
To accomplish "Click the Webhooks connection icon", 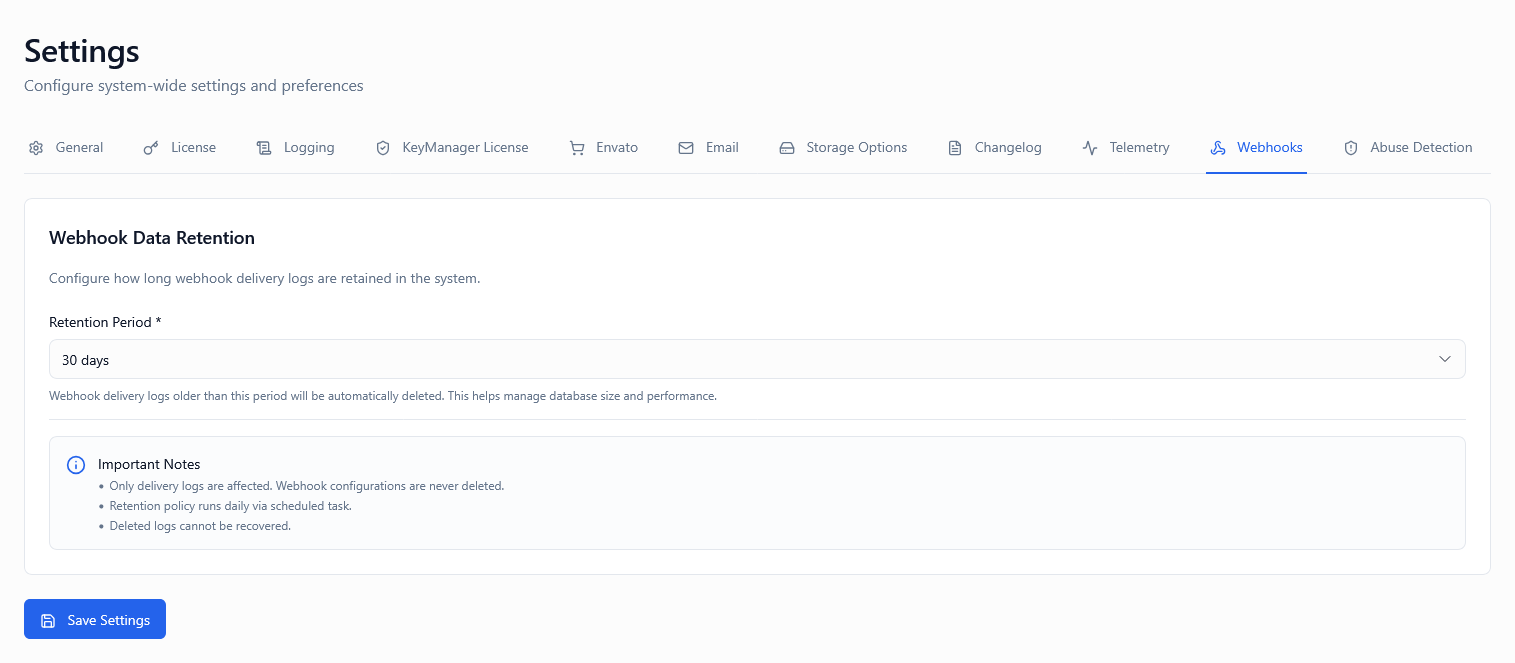I will pos(1218,147).
